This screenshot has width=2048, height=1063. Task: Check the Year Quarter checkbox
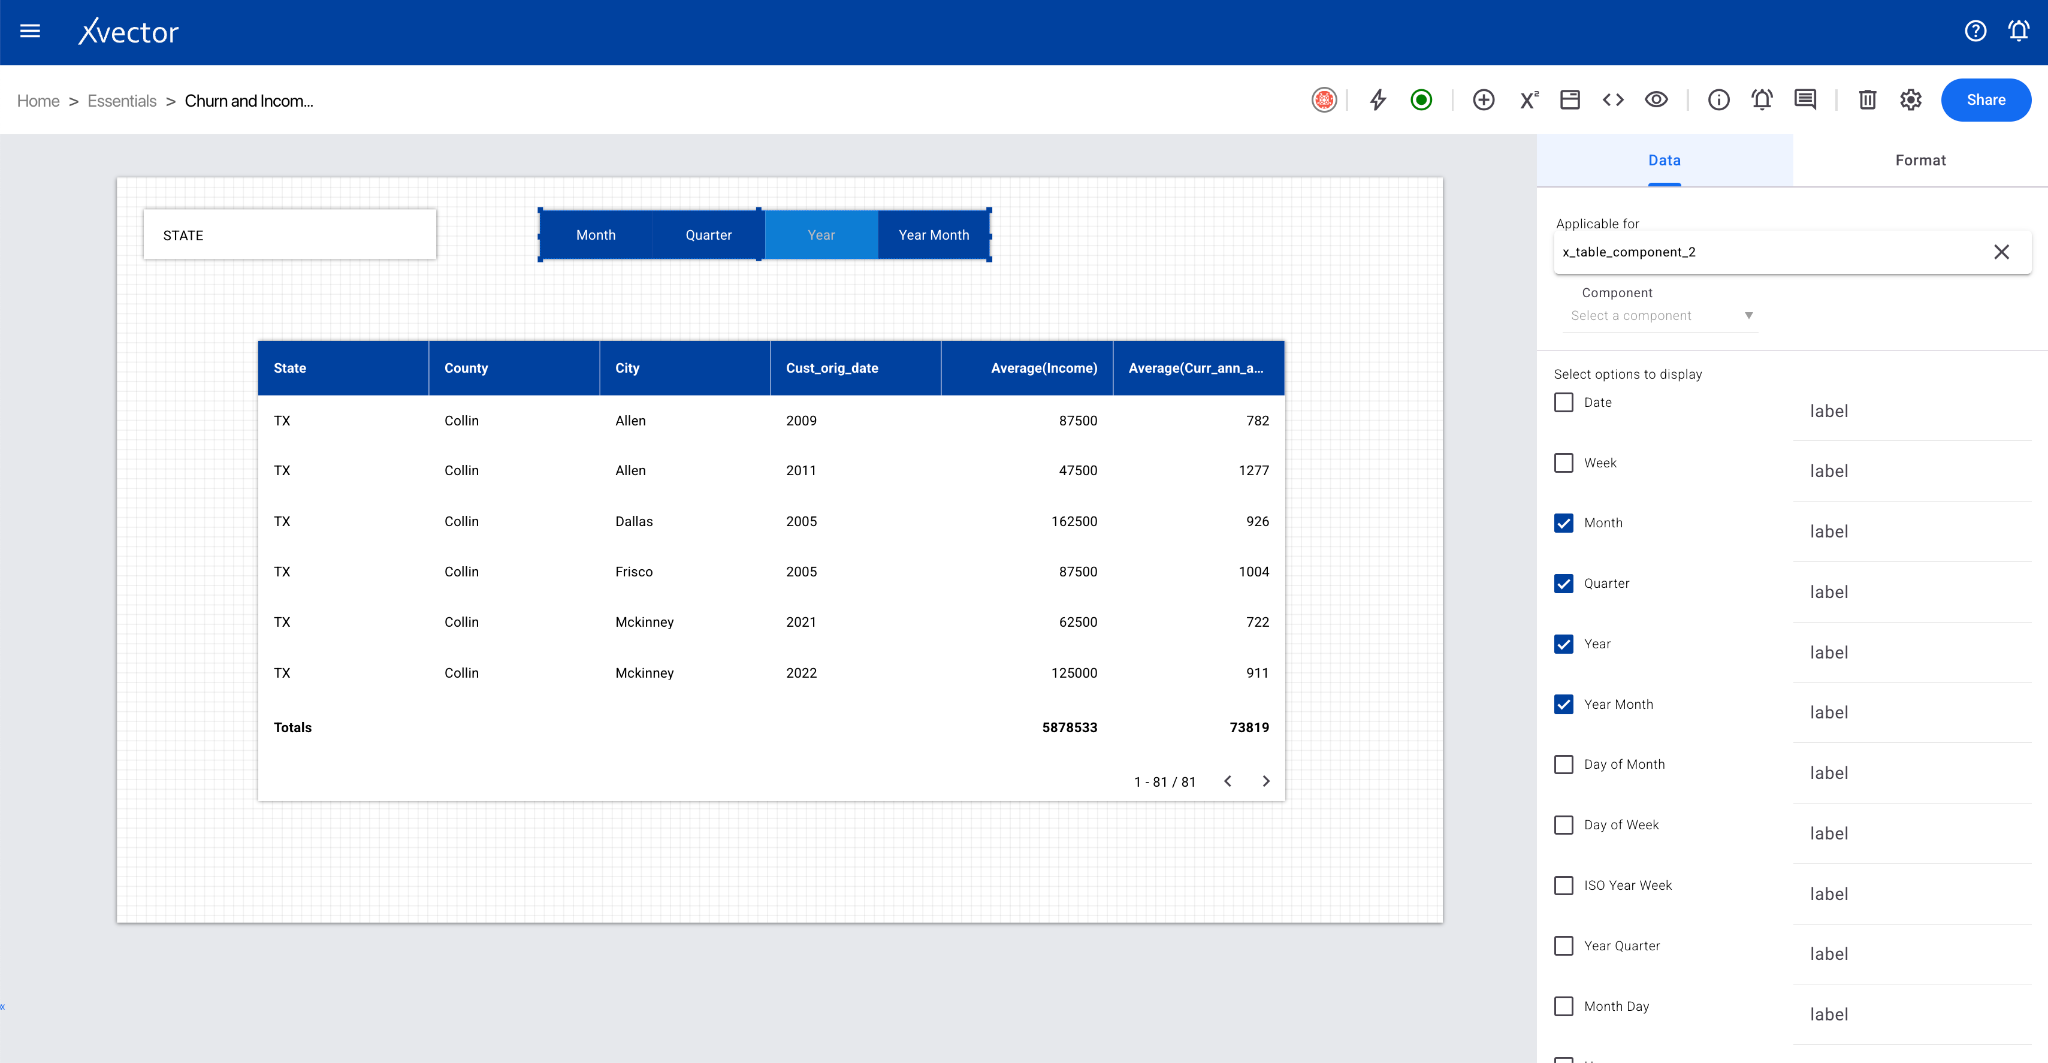1564,946
